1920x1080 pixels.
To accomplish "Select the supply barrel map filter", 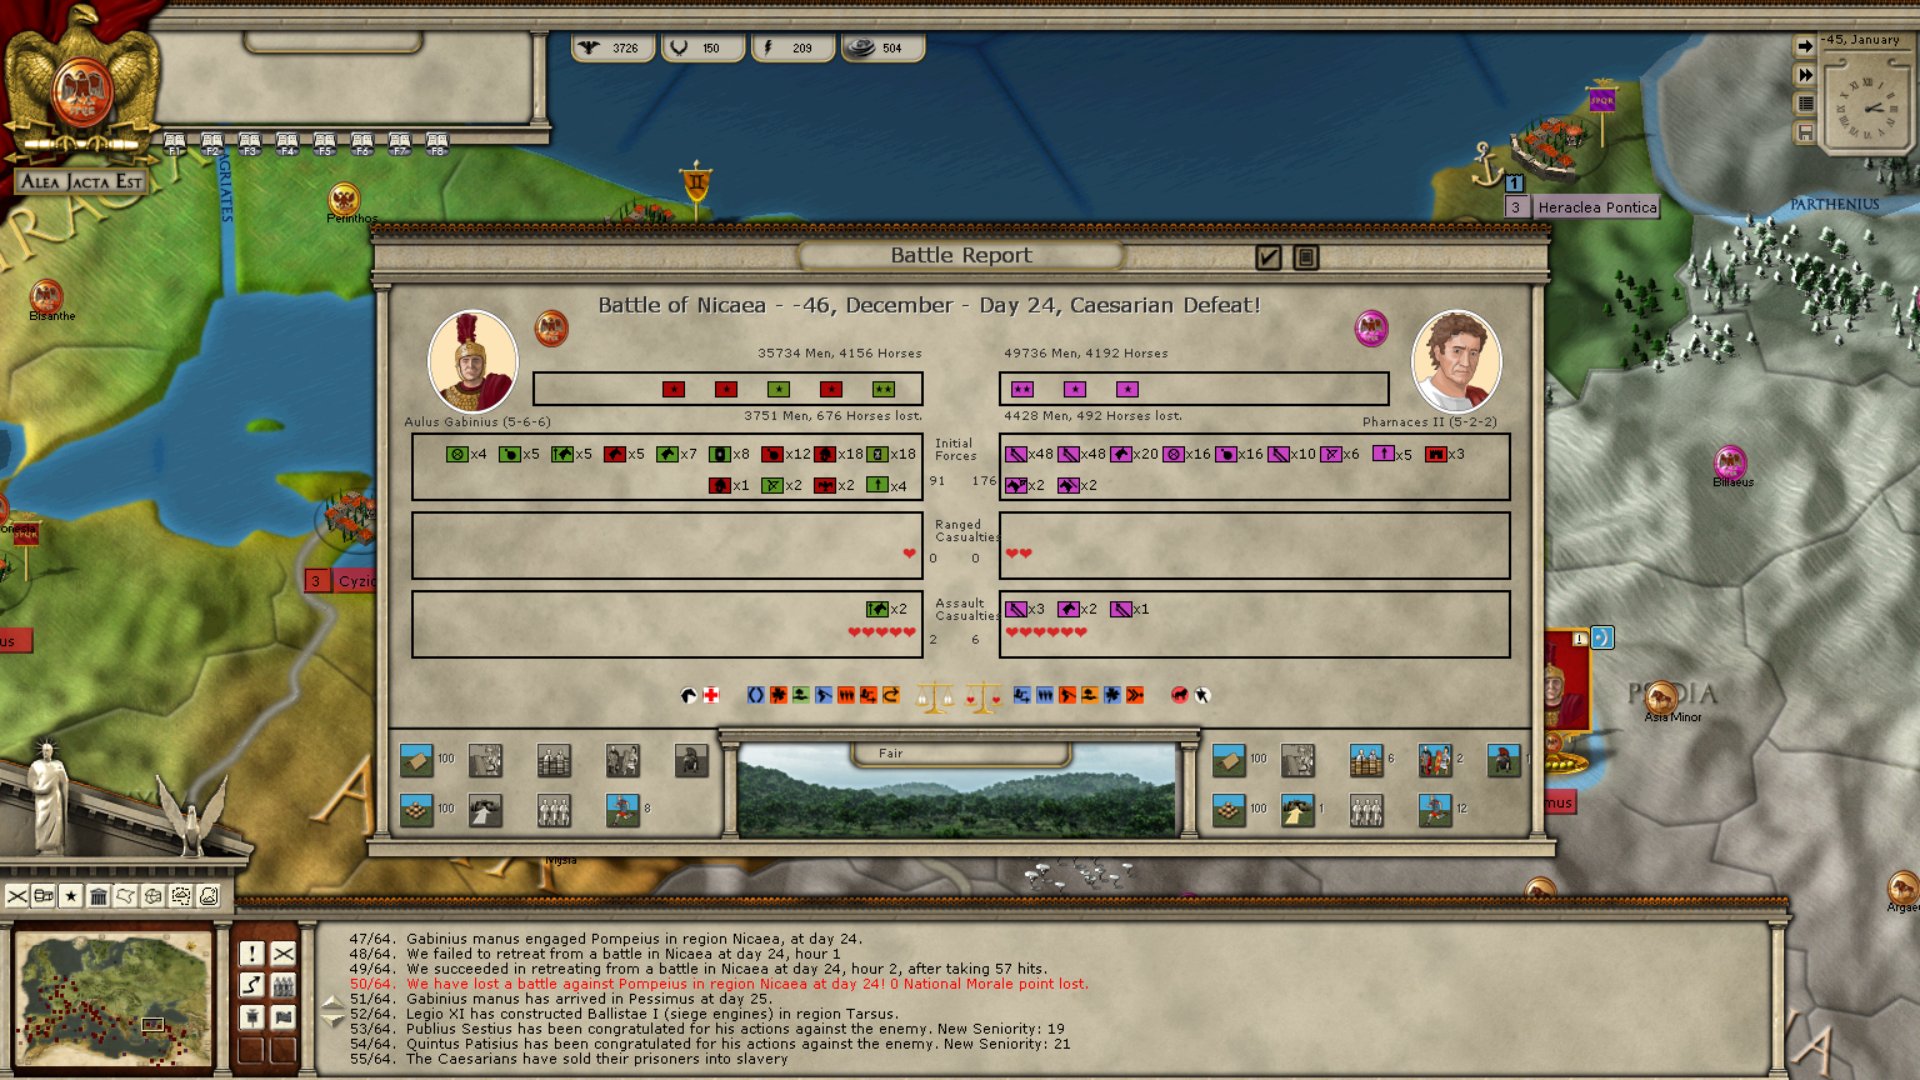I will coord(44,896).
